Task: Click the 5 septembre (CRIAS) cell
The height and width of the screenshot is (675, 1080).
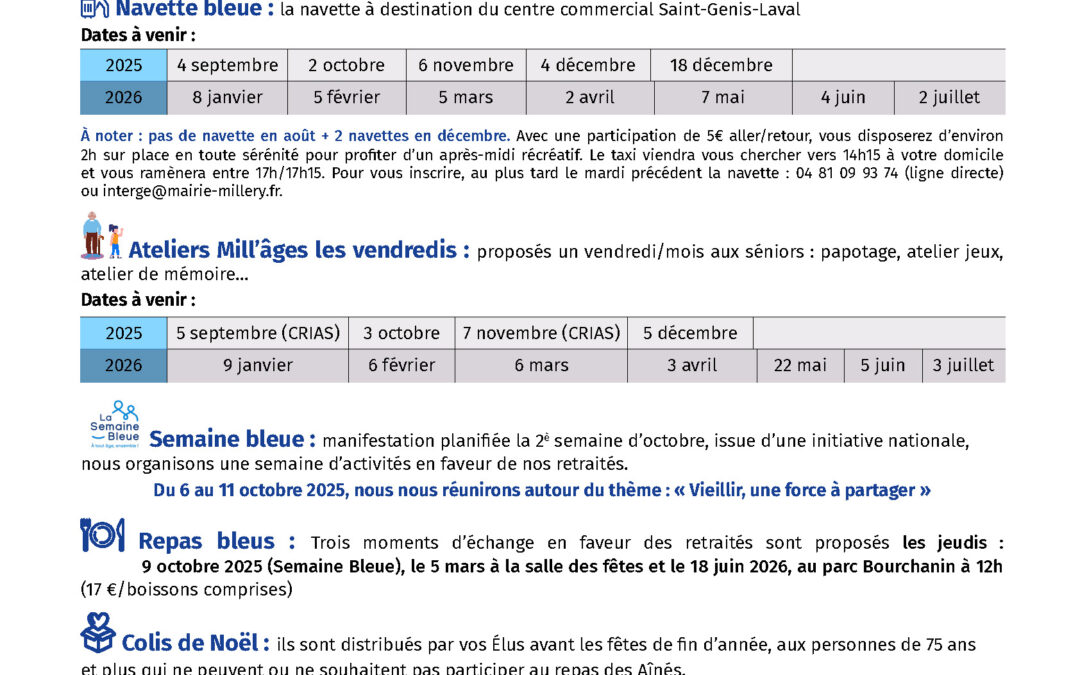Action: click(258, 333)
